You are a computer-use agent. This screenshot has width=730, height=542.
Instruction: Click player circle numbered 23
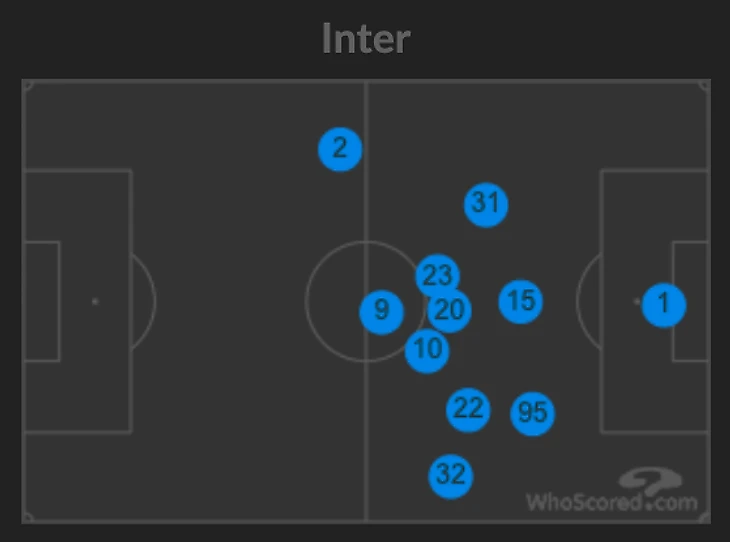tap(437, 276)
